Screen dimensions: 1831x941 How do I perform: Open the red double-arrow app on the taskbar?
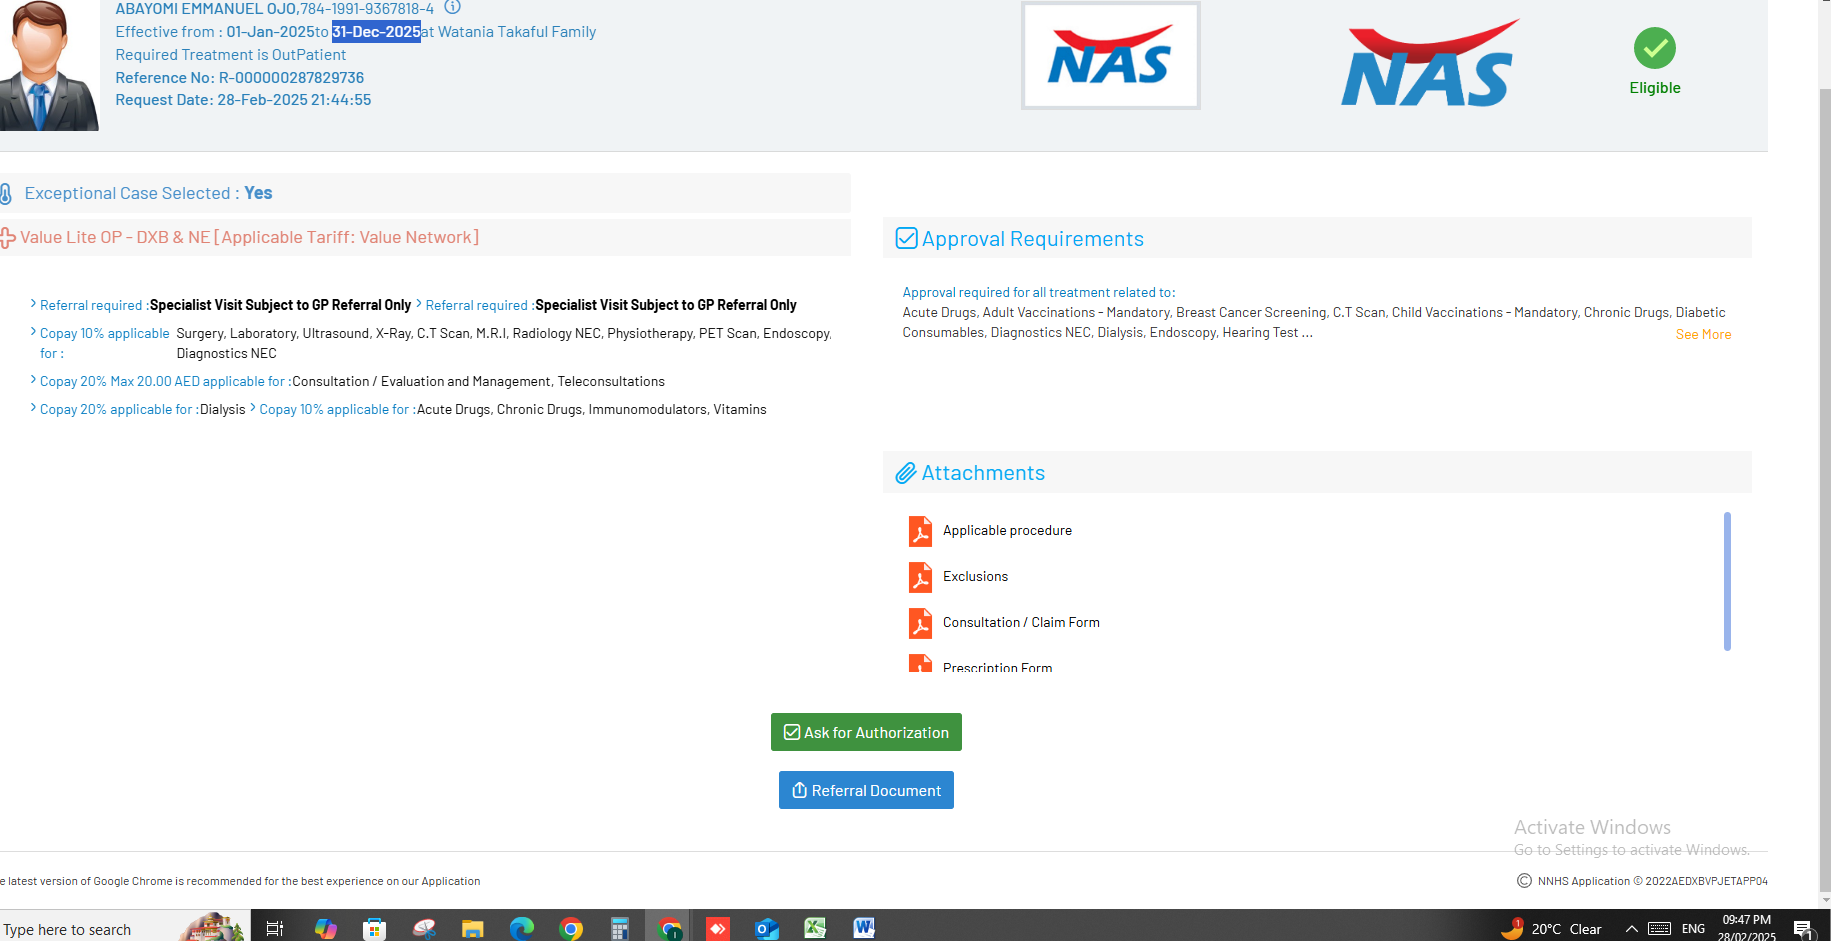pyautogui.click(x=718, y=929)
